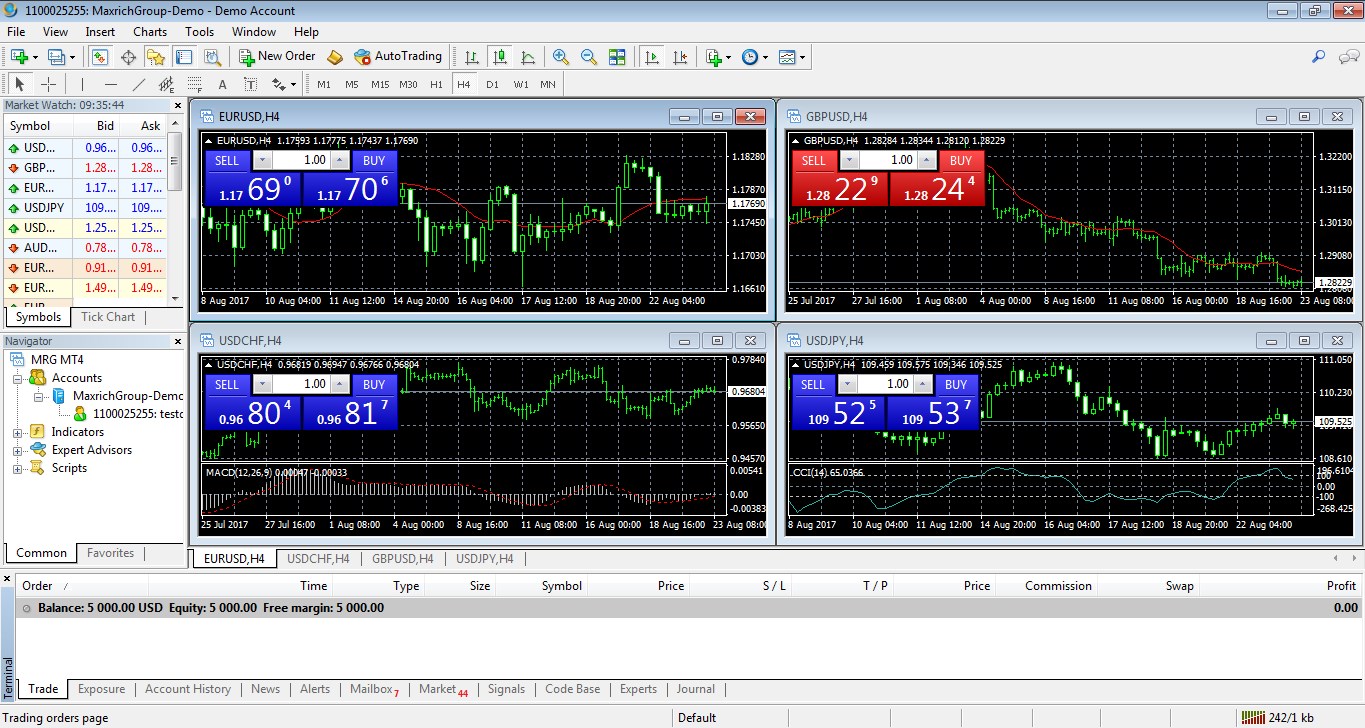Viewport: 1365px width, 728px height.
Task: Expand the Expert Advisors node in Navigator
Action: click(x=17, y=450)
